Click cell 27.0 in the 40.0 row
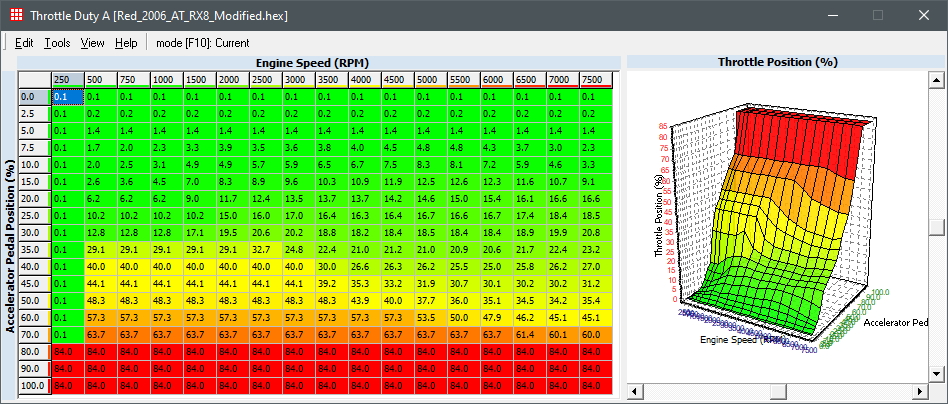 click(596, 267)
